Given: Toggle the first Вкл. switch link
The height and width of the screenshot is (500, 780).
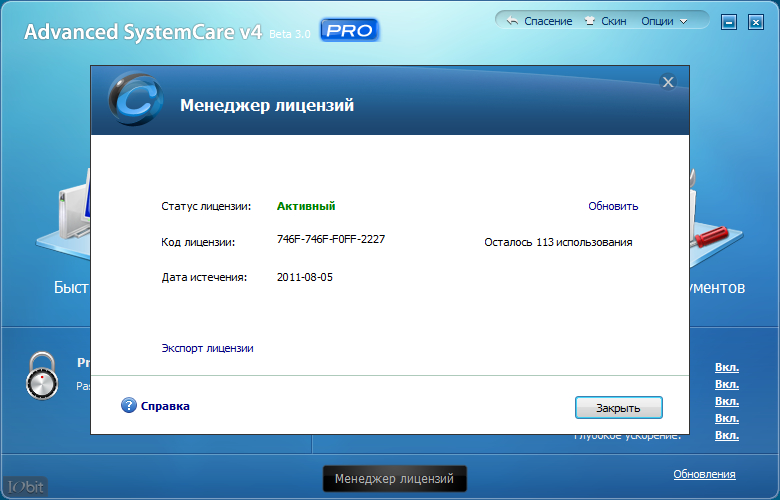Looking at the screenshot, I should tap(726, 367).
